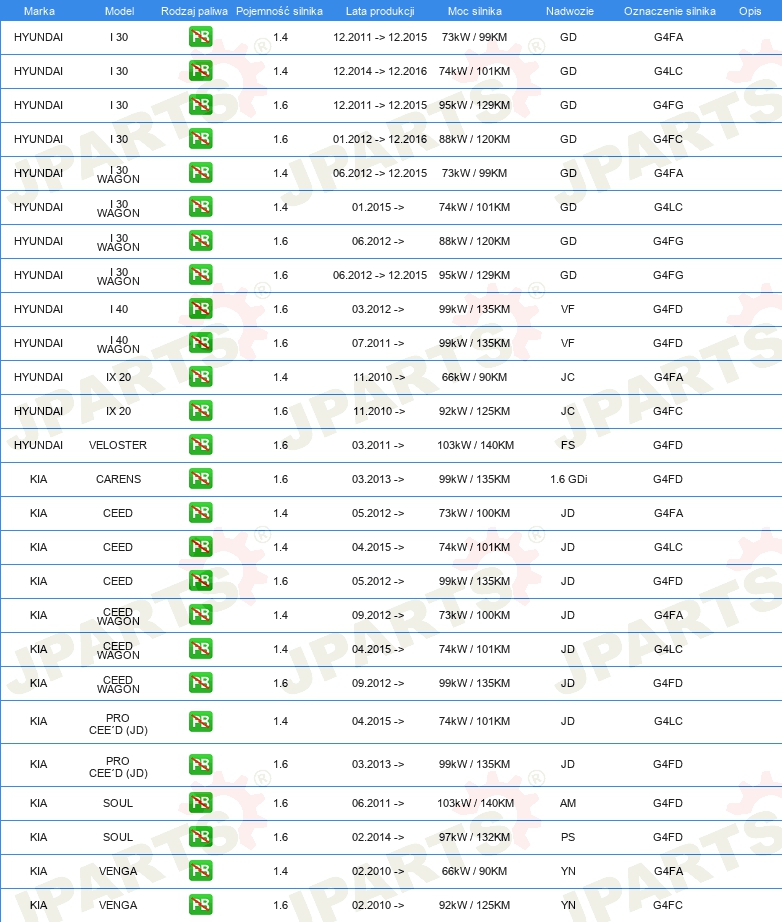
Task: Click fuel icon in I 30 Wagon 120KM row
Action: pyautogui.click(x=200, y=241)
